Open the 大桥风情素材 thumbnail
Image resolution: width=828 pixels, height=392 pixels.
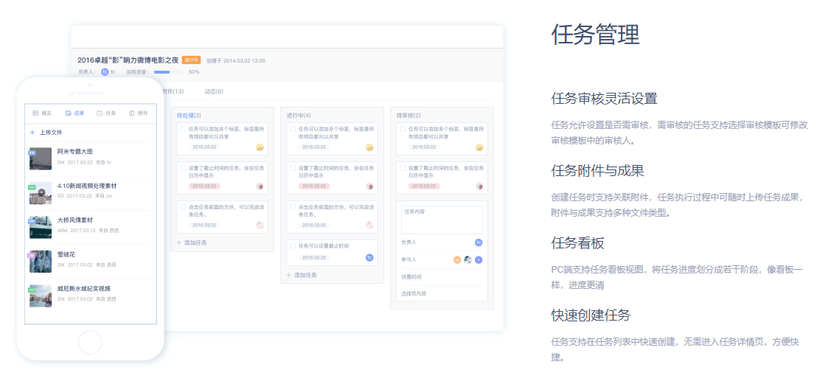click(x=40, y=227)
